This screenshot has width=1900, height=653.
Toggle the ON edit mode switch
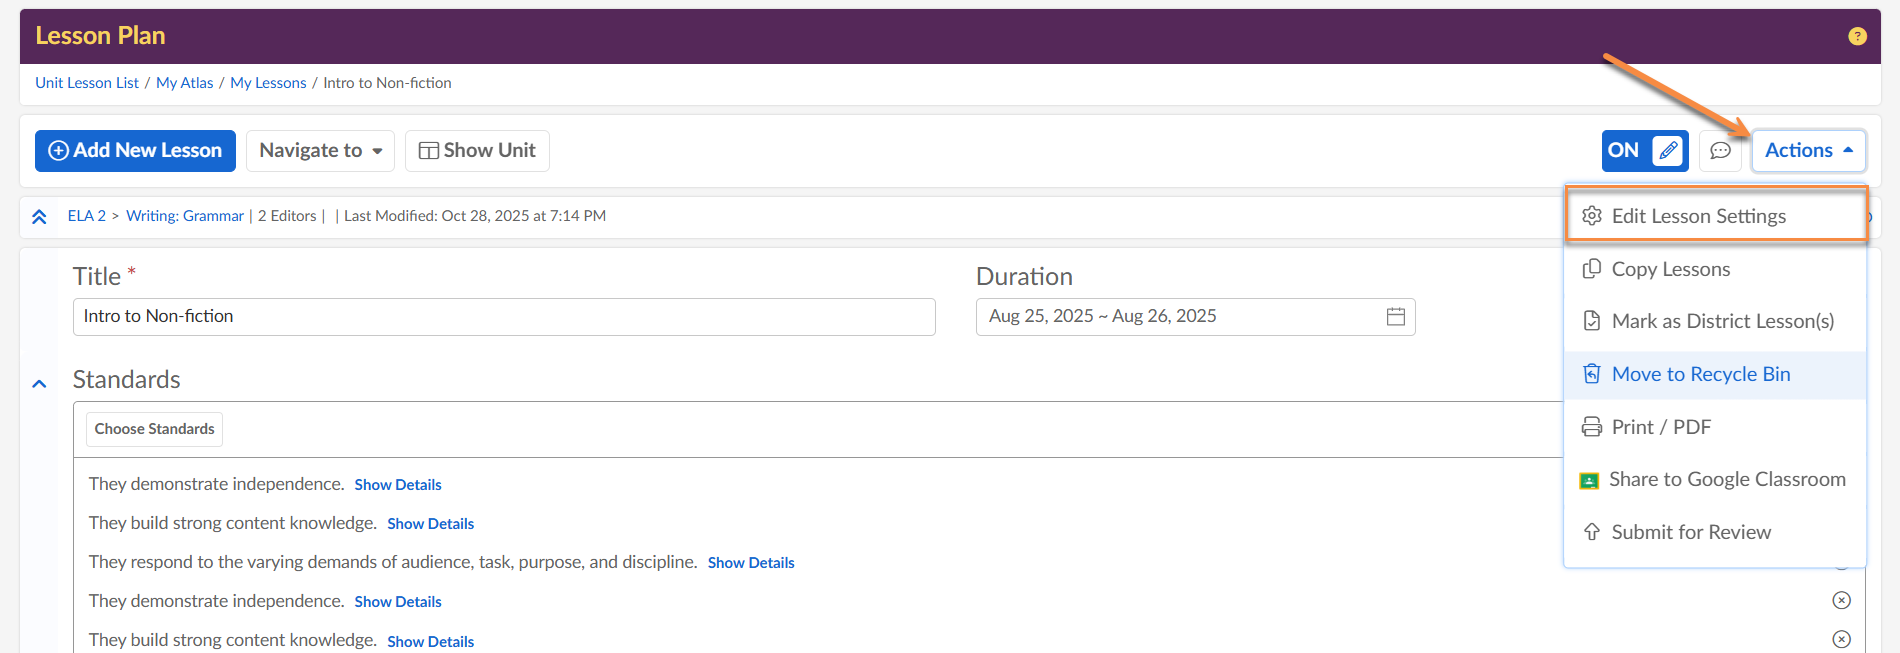point(1644,150)
